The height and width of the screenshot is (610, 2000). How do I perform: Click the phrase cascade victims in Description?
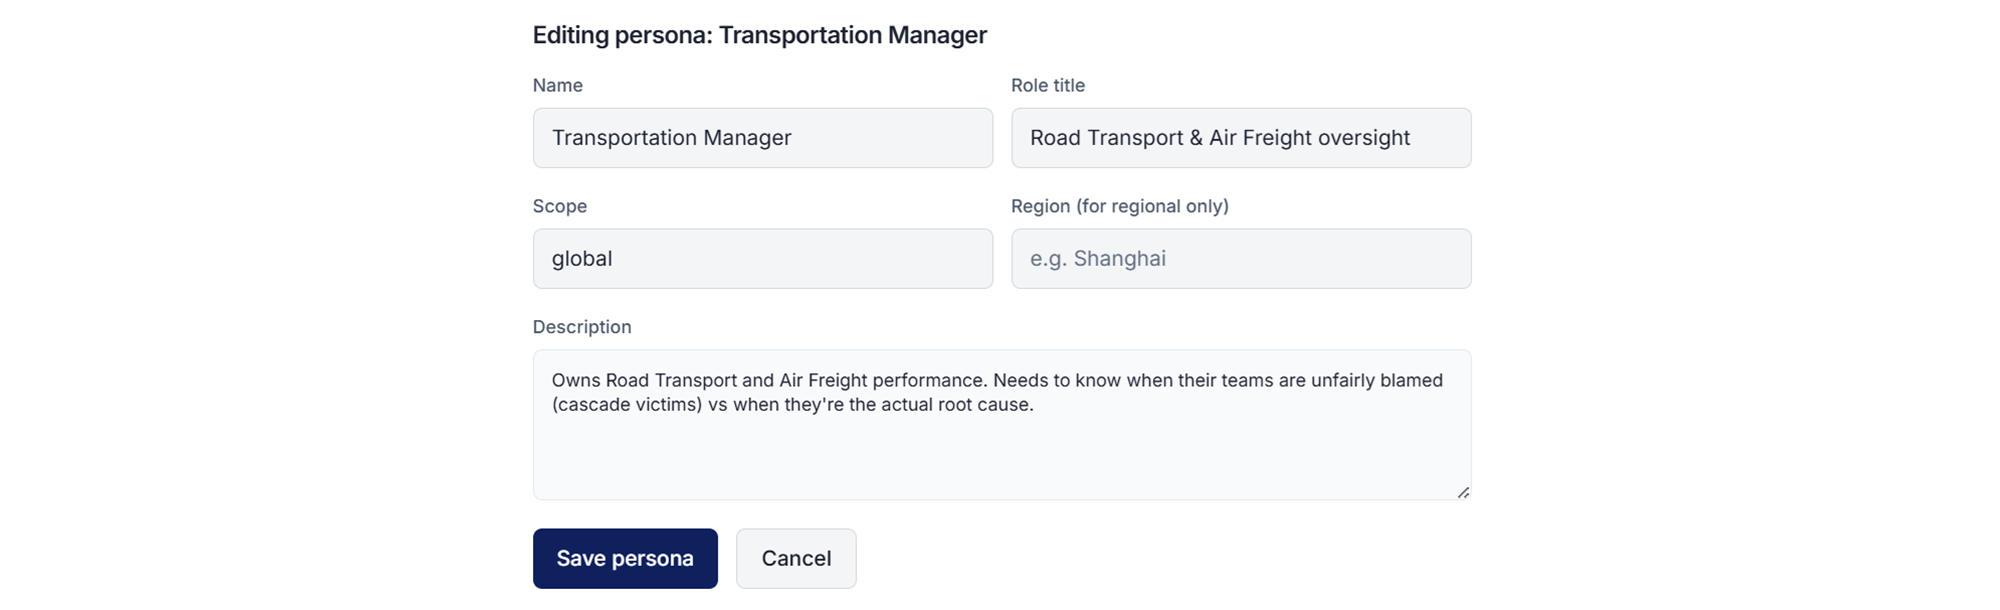(627, 405)
